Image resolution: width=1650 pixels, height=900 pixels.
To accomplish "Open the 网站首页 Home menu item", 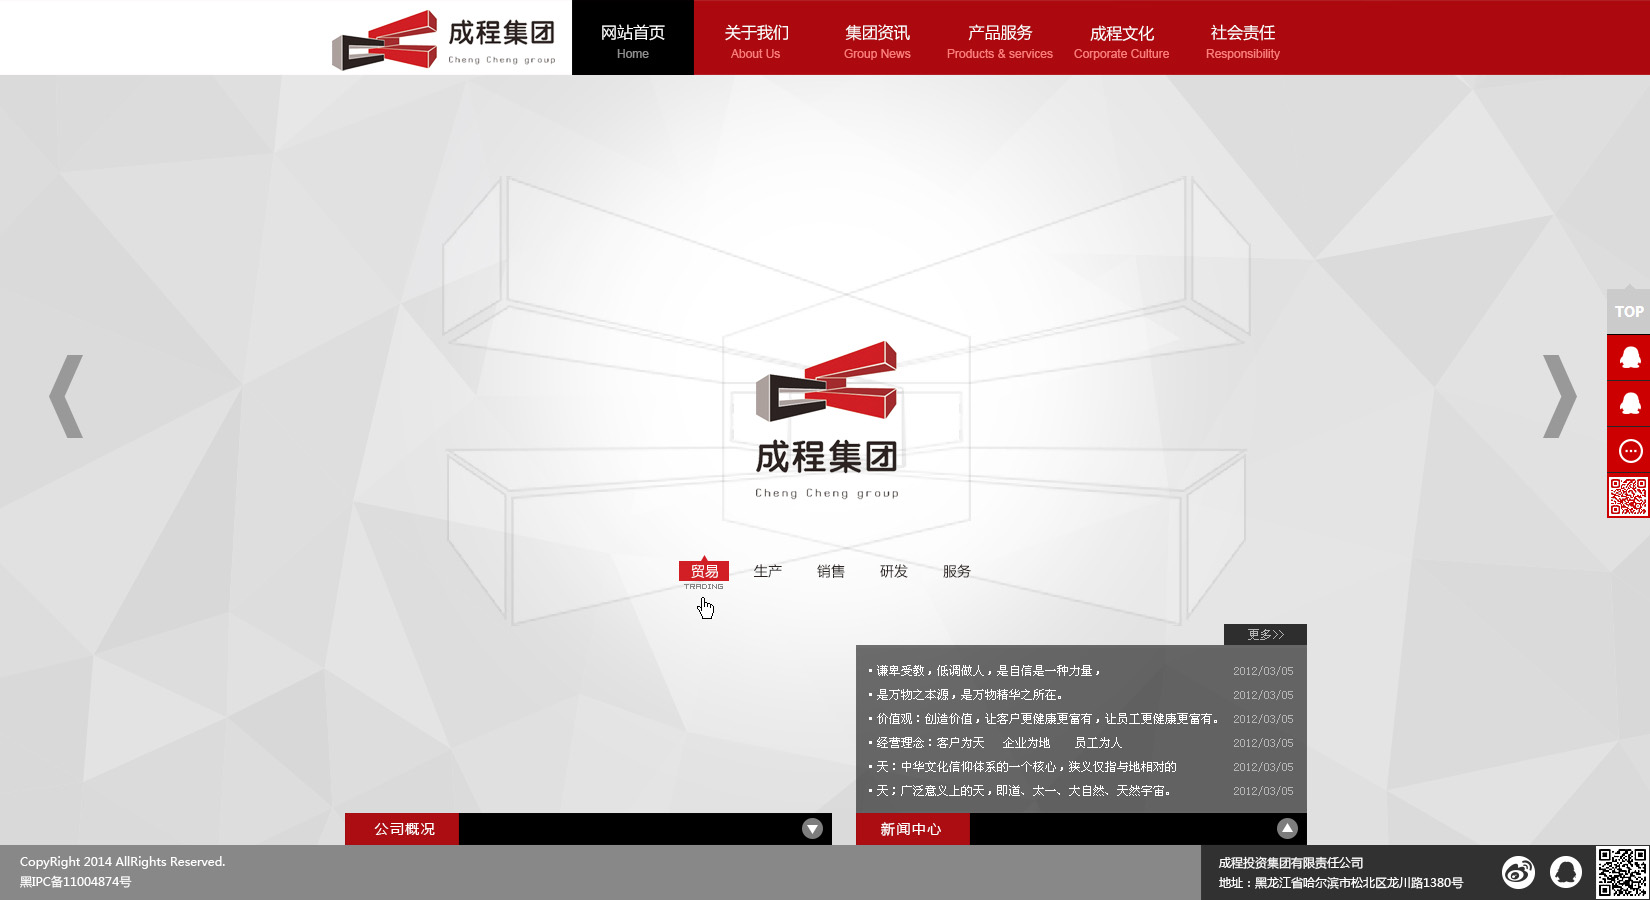I will (x=633, y=38).
